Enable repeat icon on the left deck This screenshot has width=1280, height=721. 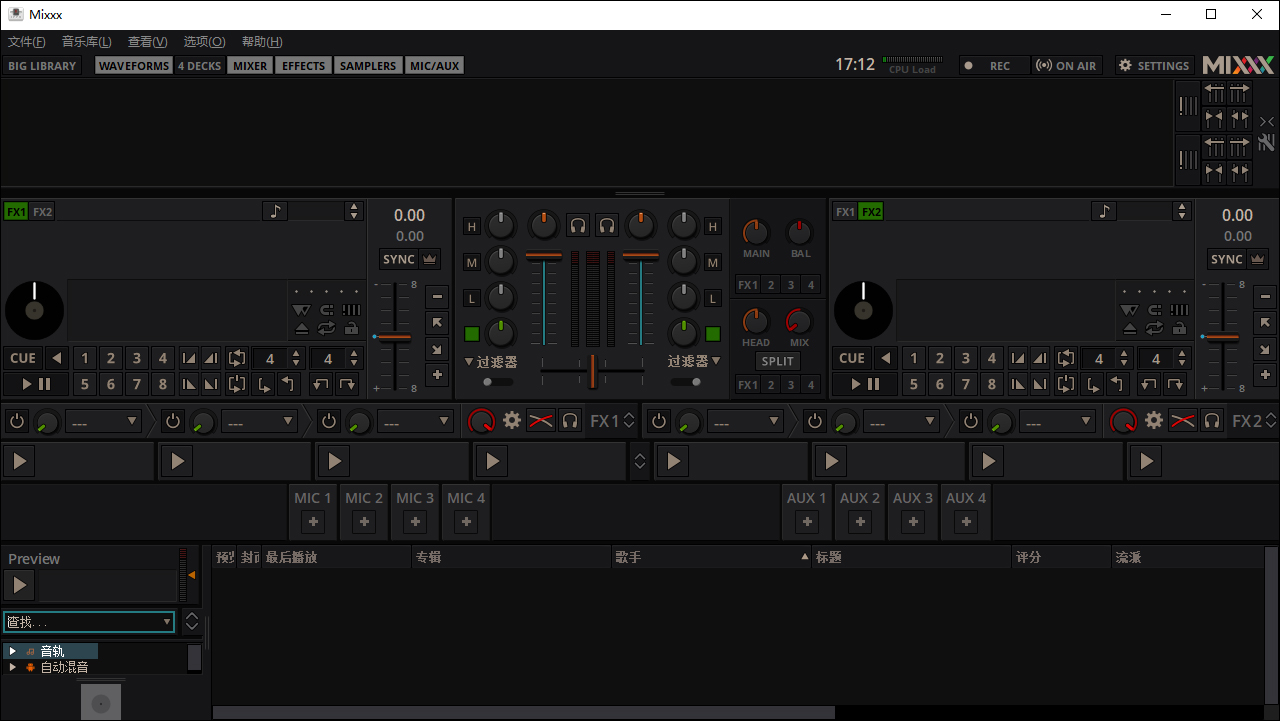[326, 328]
